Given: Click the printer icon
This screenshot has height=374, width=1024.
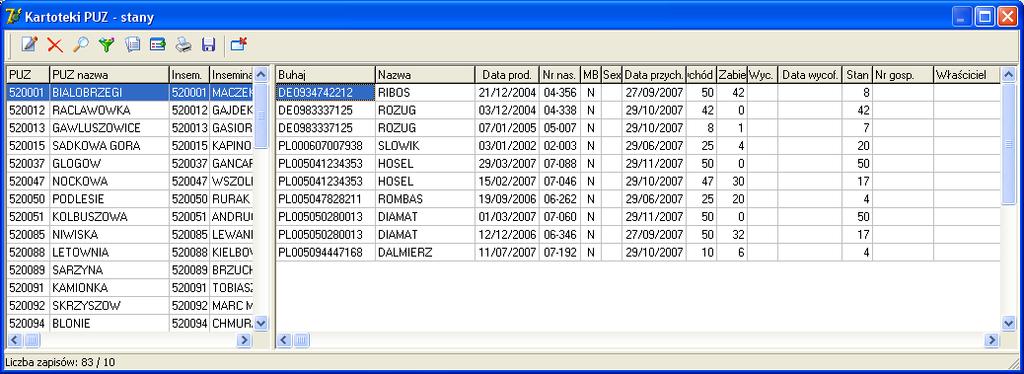Looking at the screenshot, I should point(184,44).
